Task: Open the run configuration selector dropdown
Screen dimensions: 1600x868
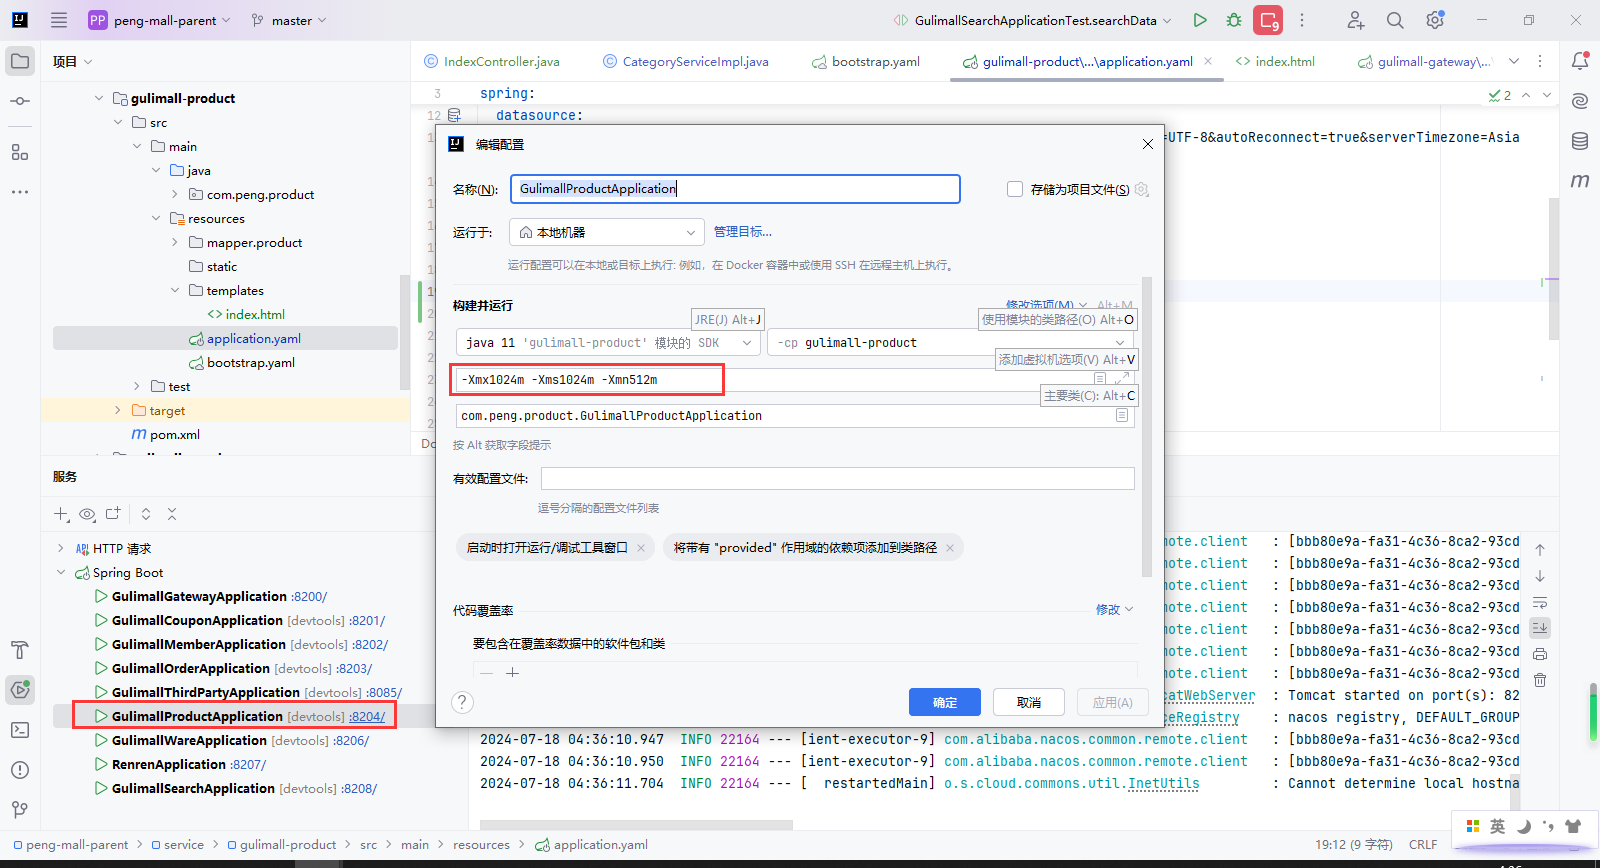Action: point(1033,20)
